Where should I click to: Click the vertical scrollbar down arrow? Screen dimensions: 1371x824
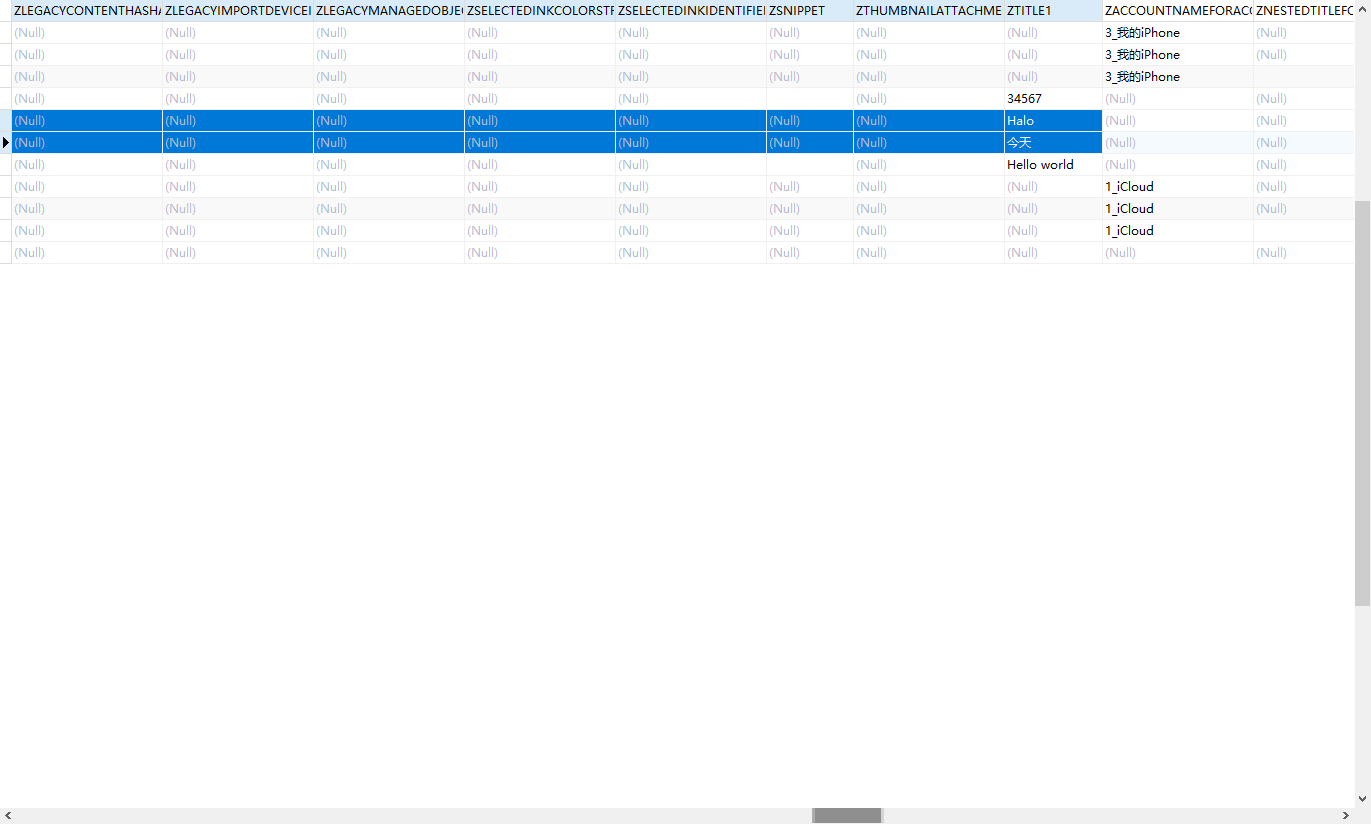point(1362,799)
